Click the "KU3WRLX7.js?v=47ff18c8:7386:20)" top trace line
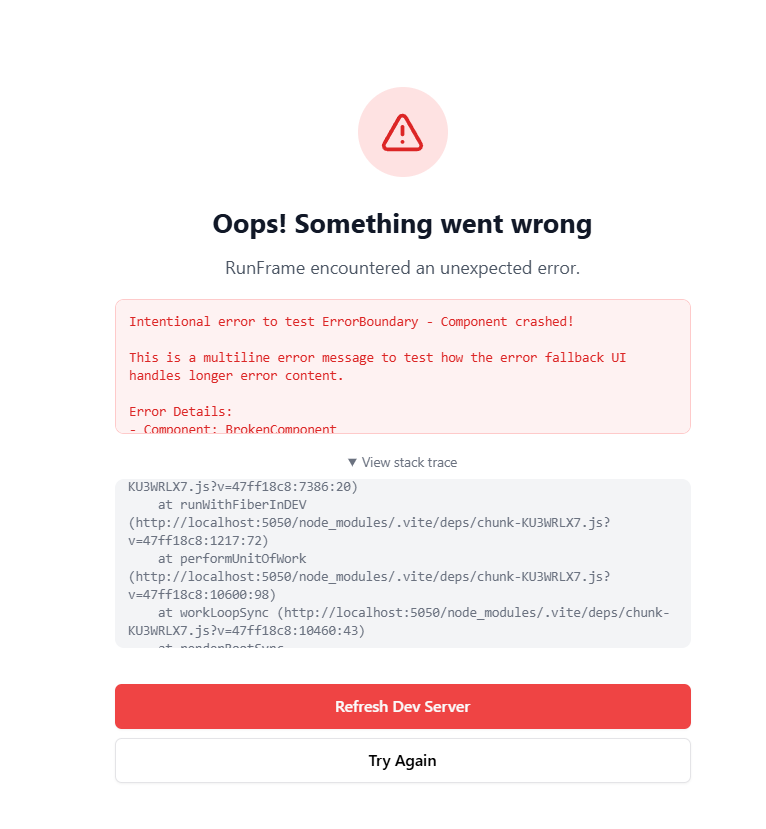Screen dimensions: 766x829 coord(243,486)
